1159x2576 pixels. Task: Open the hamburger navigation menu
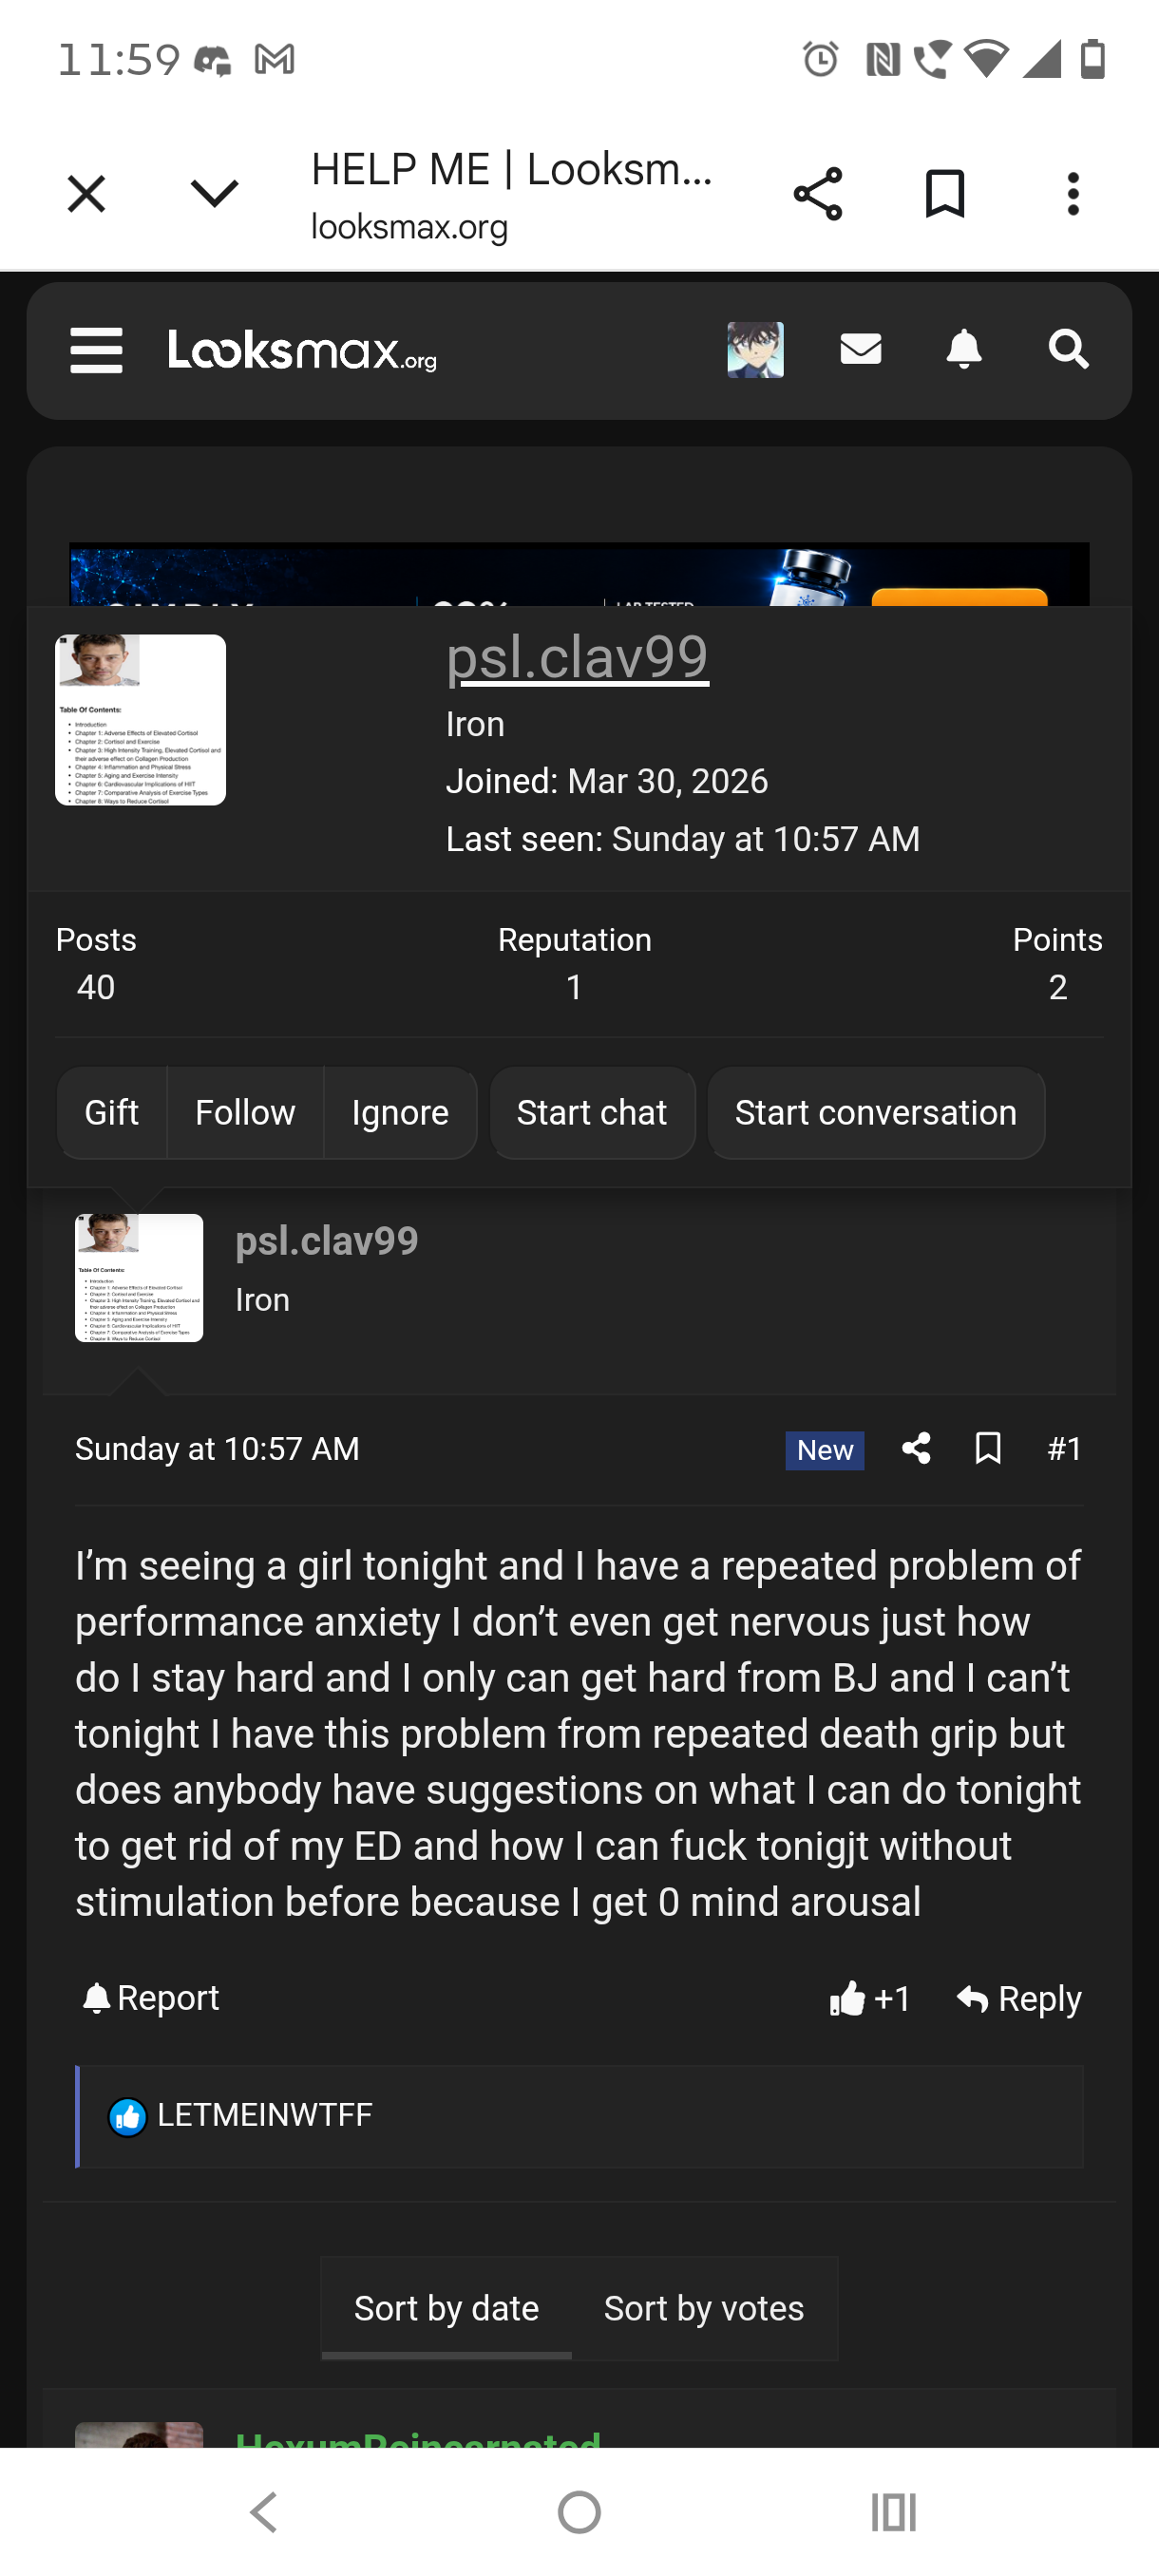(96, 350)
